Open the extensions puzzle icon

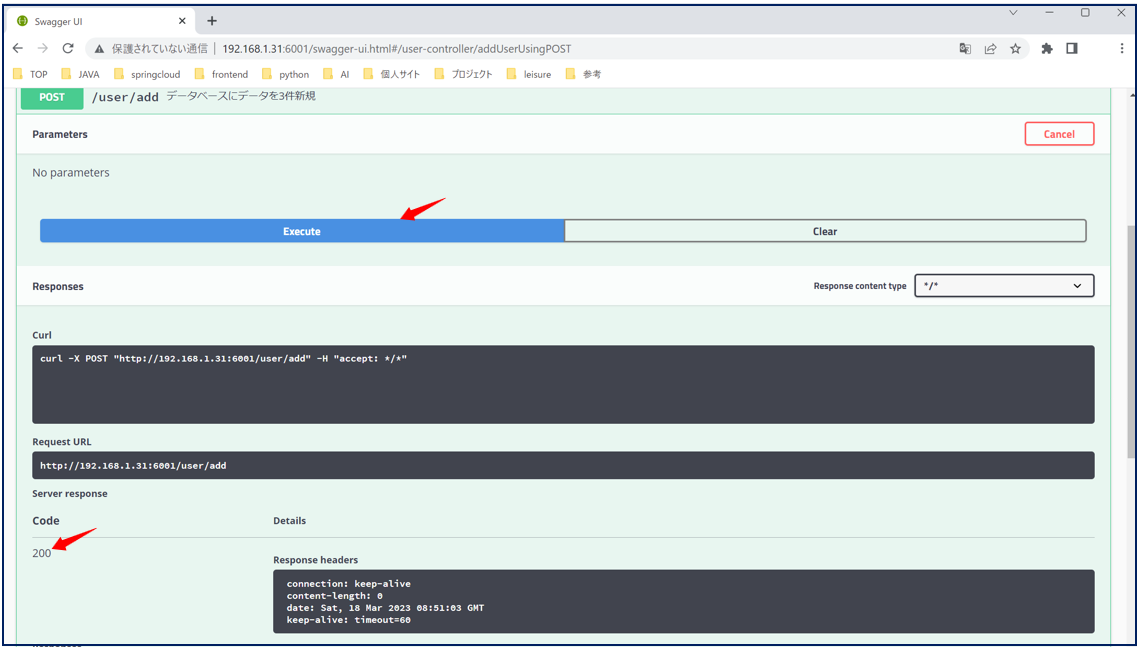[1047, 49]
